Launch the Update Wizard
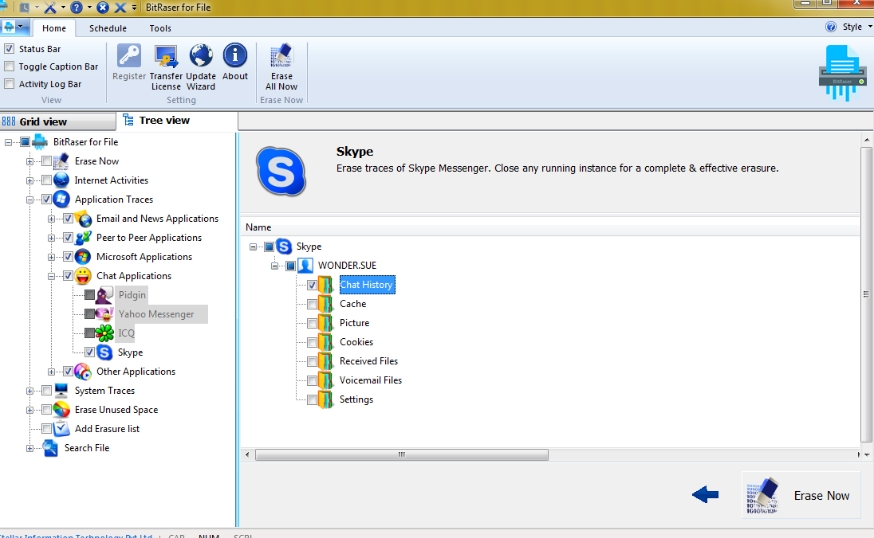874x538 pixels. point(201,56)
